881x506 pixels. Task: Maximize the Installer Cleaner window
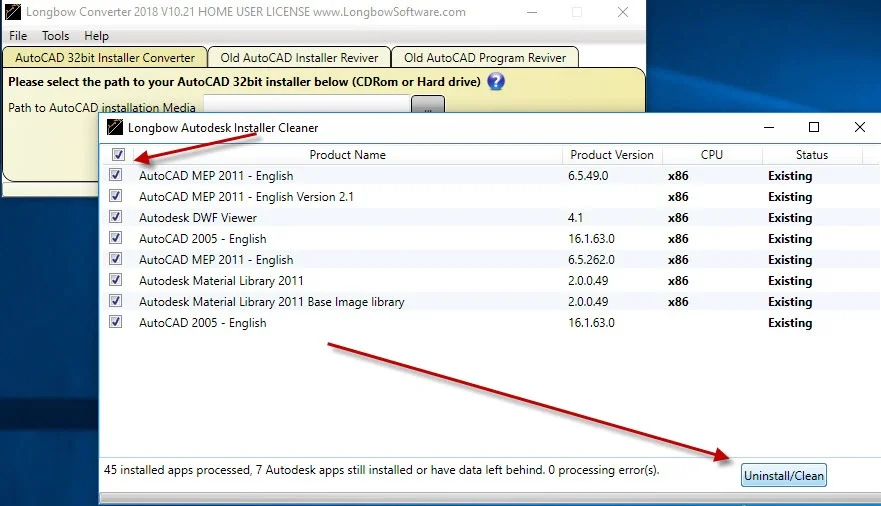point(814,127)
